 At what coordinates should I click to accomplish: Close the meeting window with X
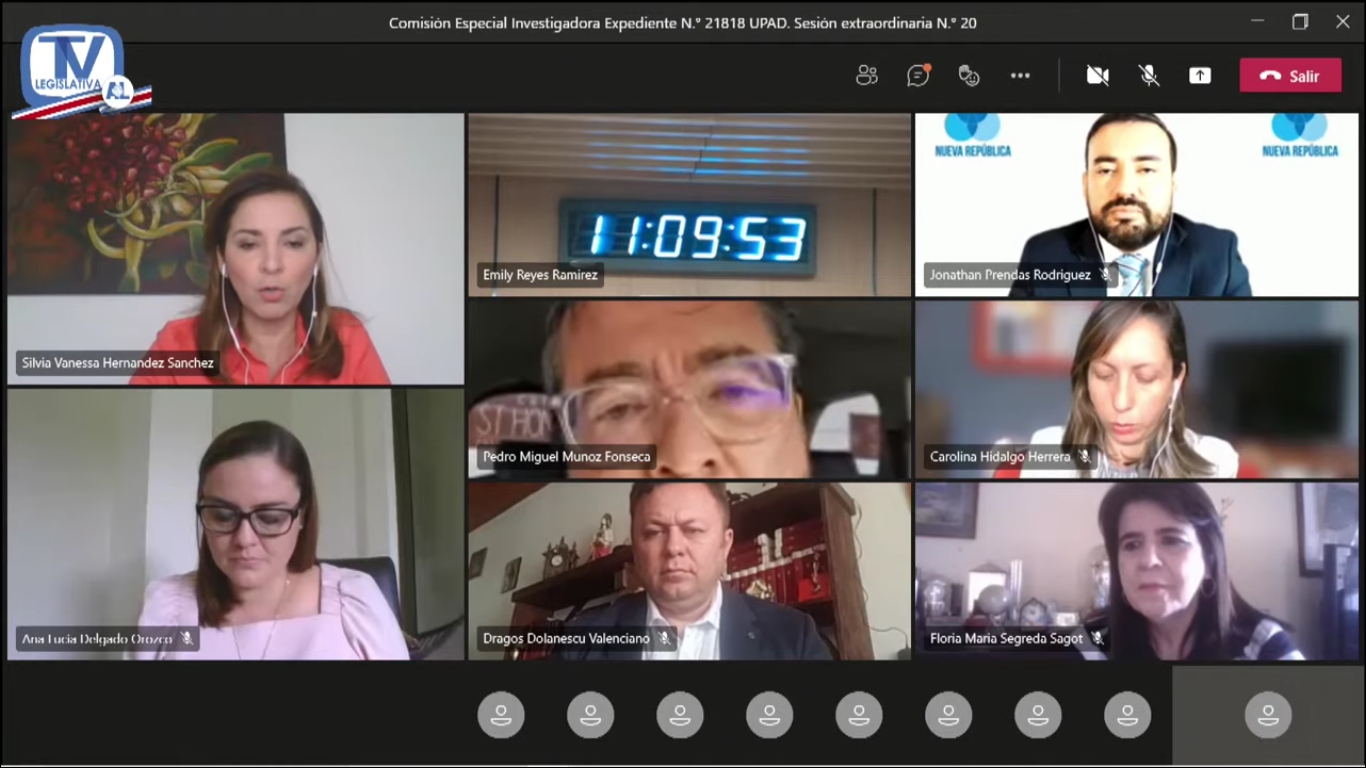click(1343, 21)
